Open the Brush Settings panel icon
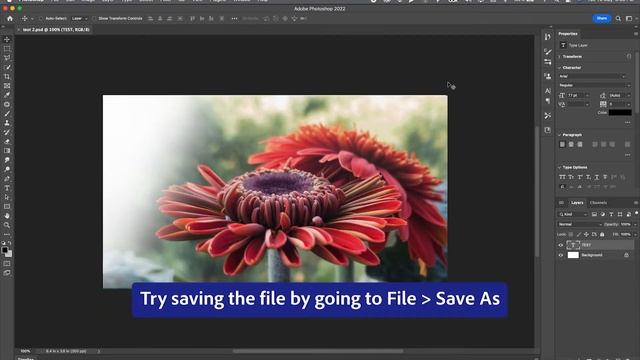640x360 pixels. 548,52
